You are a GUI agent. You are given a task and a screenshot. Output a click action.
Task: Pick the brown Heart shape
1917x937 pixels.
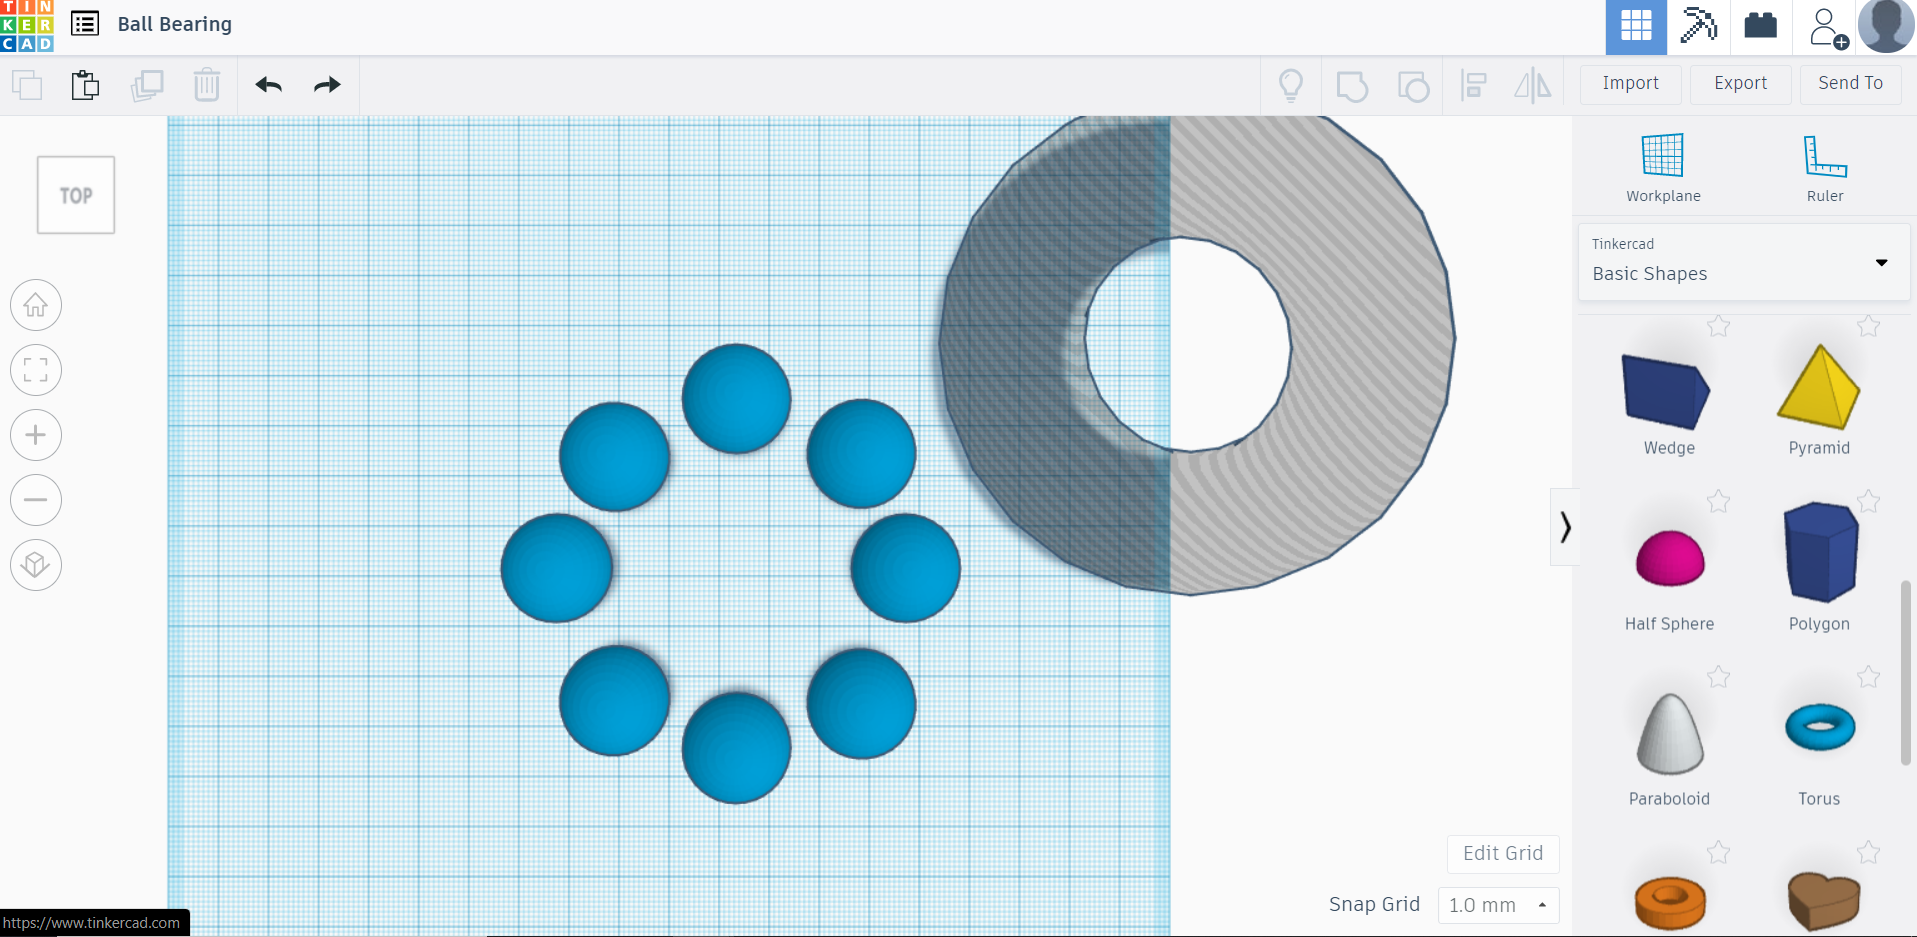pyautogui.click(x=1823, y=900)
